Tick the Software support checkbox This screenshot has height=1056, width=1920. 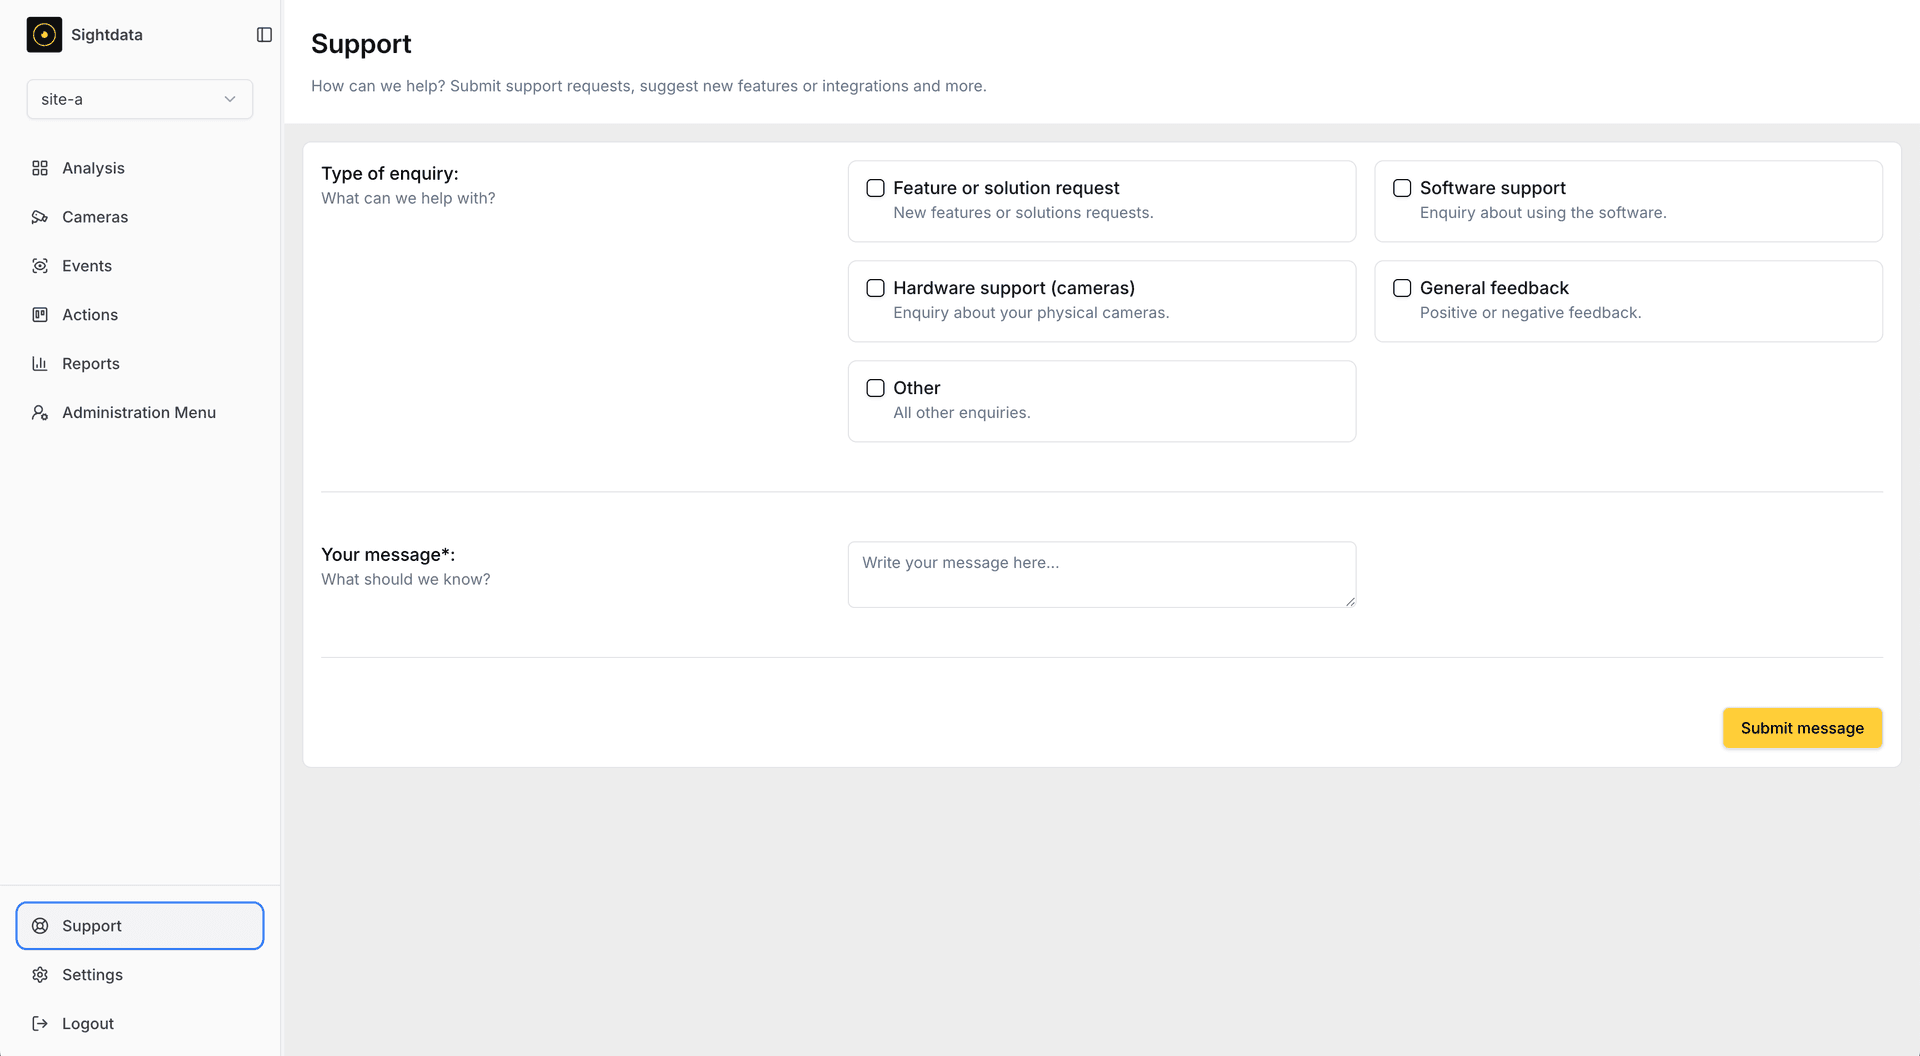(x=1402, y=188)
